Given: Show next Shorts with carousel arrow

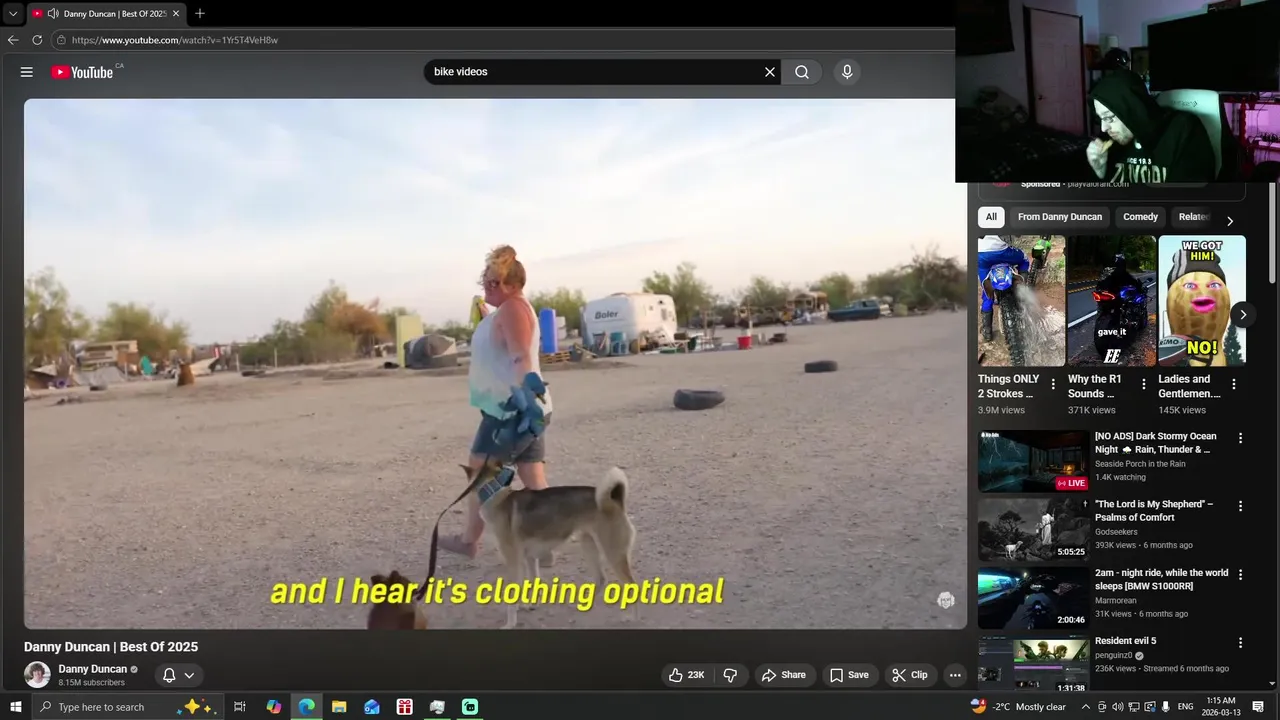Looking at the screenshot, I should 1242,315.
